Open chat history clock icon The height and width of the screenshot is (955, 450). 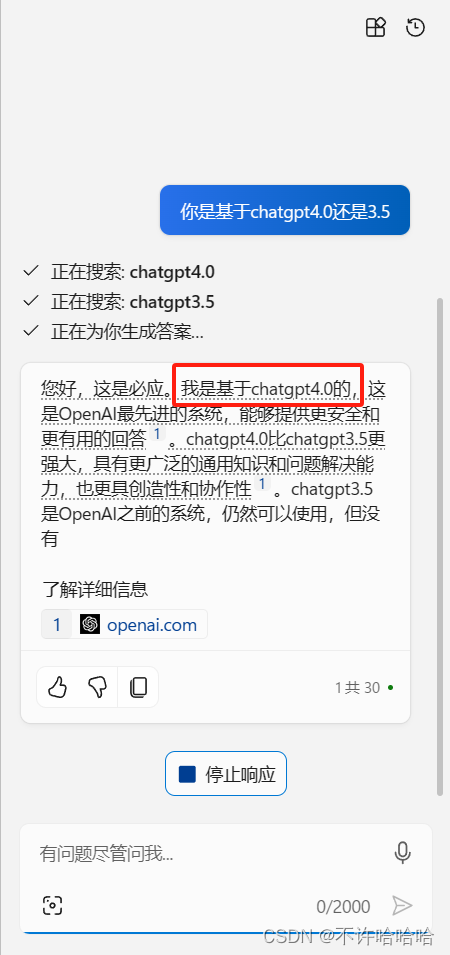pos(415,27)
